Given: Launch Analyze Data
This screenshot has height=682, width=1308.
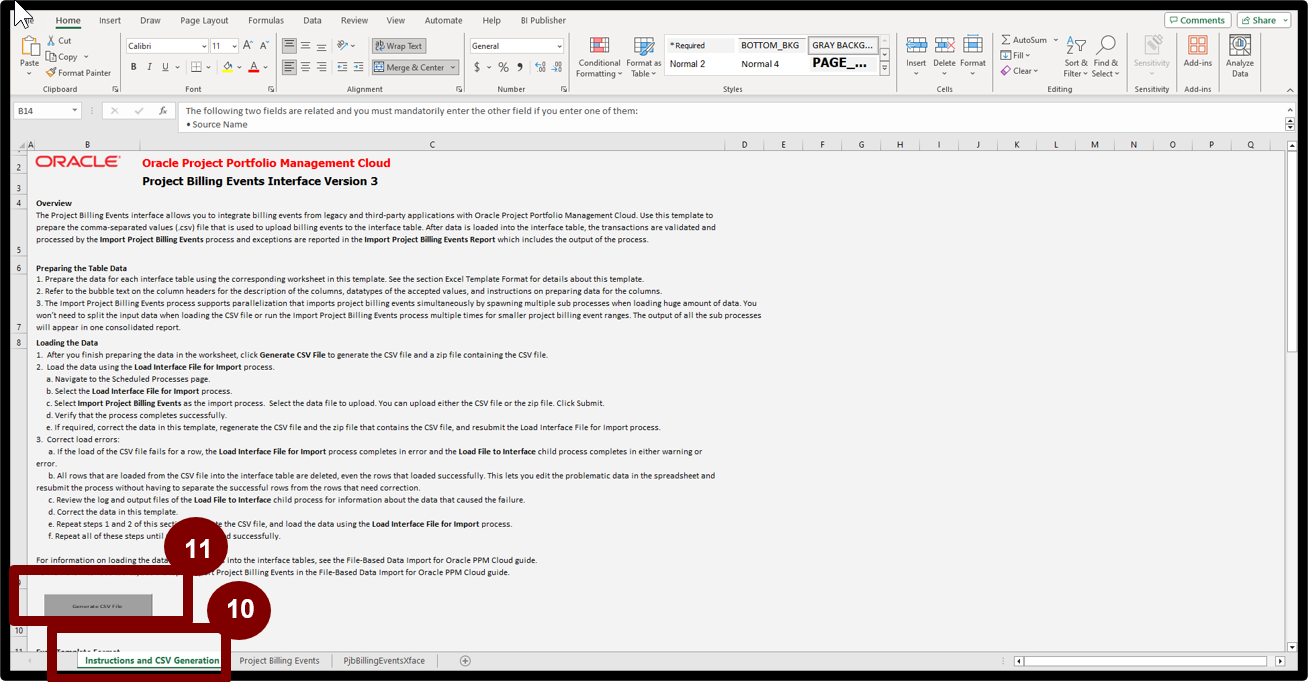Looking at the screenshot, I should [1240, 57].
